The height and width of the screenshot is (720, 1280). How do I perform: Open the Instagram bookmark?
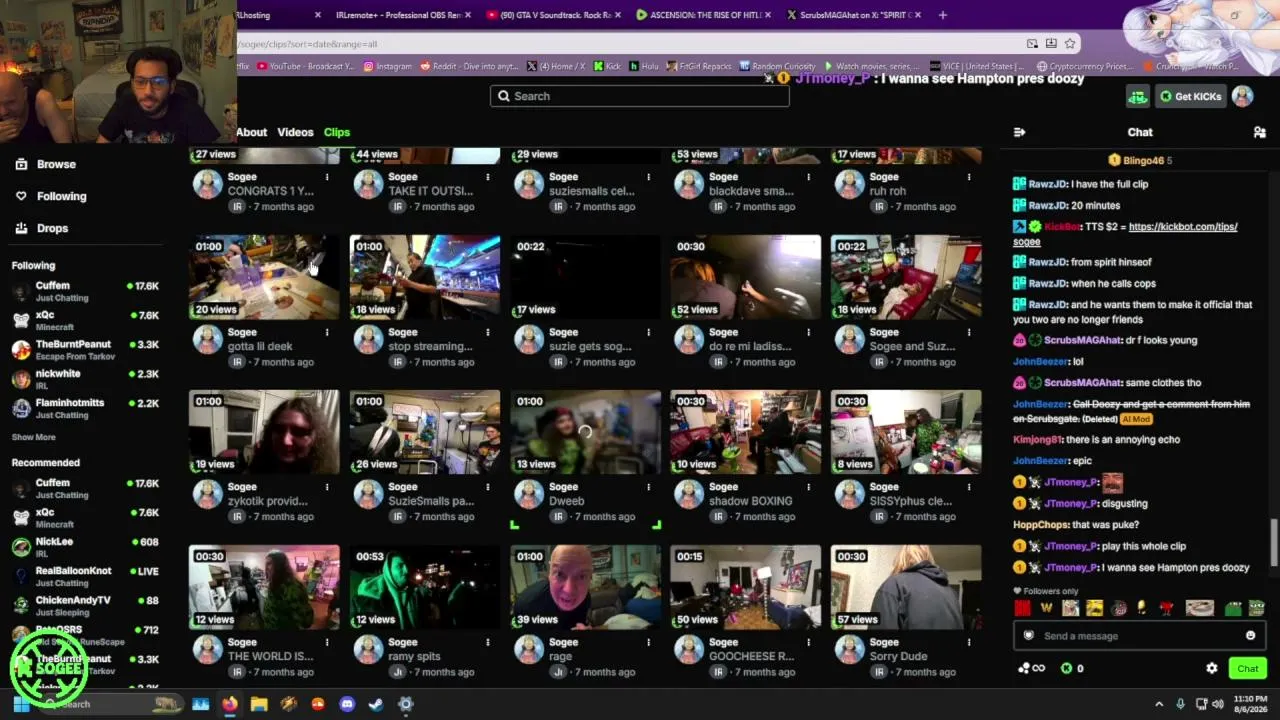click(x=388, y=66)
